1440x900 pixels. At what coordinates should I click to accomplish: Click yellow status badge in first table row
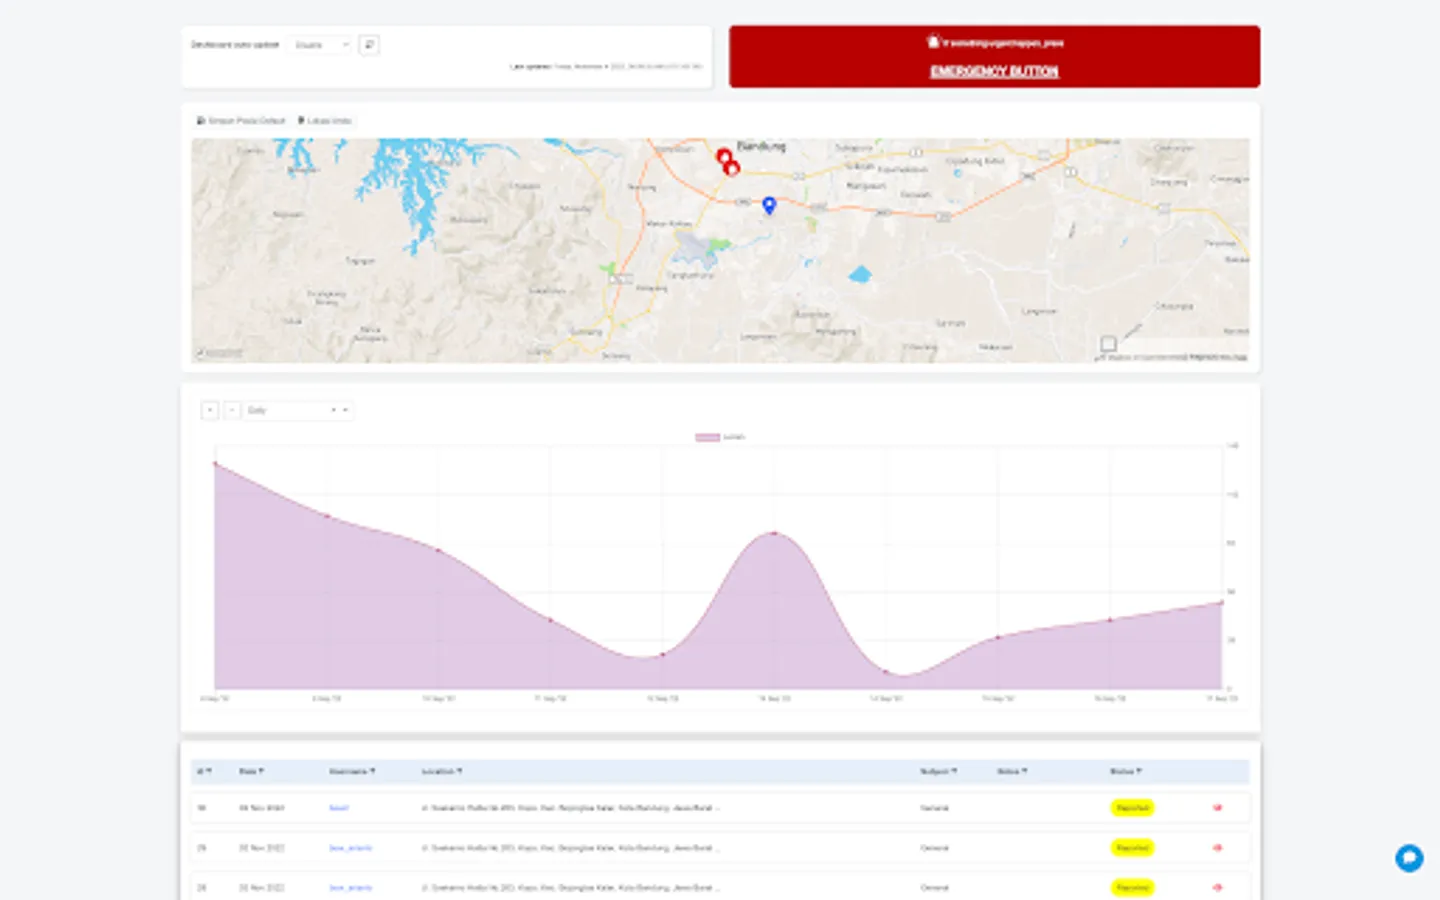tap(1132, 808)
